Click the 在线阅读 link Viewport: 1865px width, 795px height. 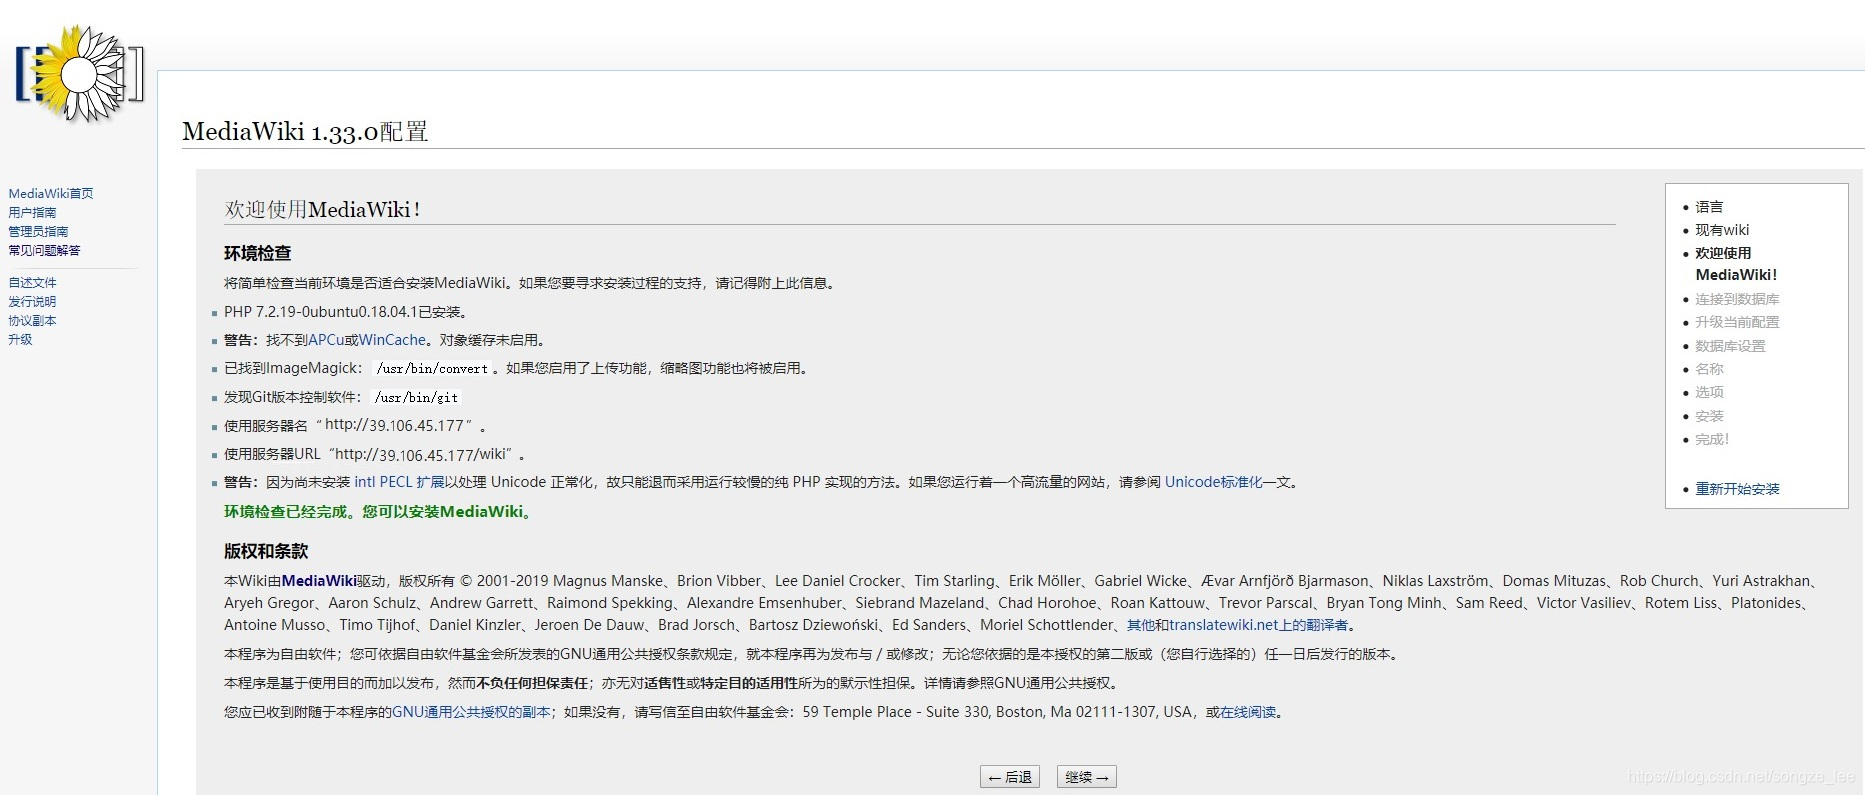(1248, 712)
